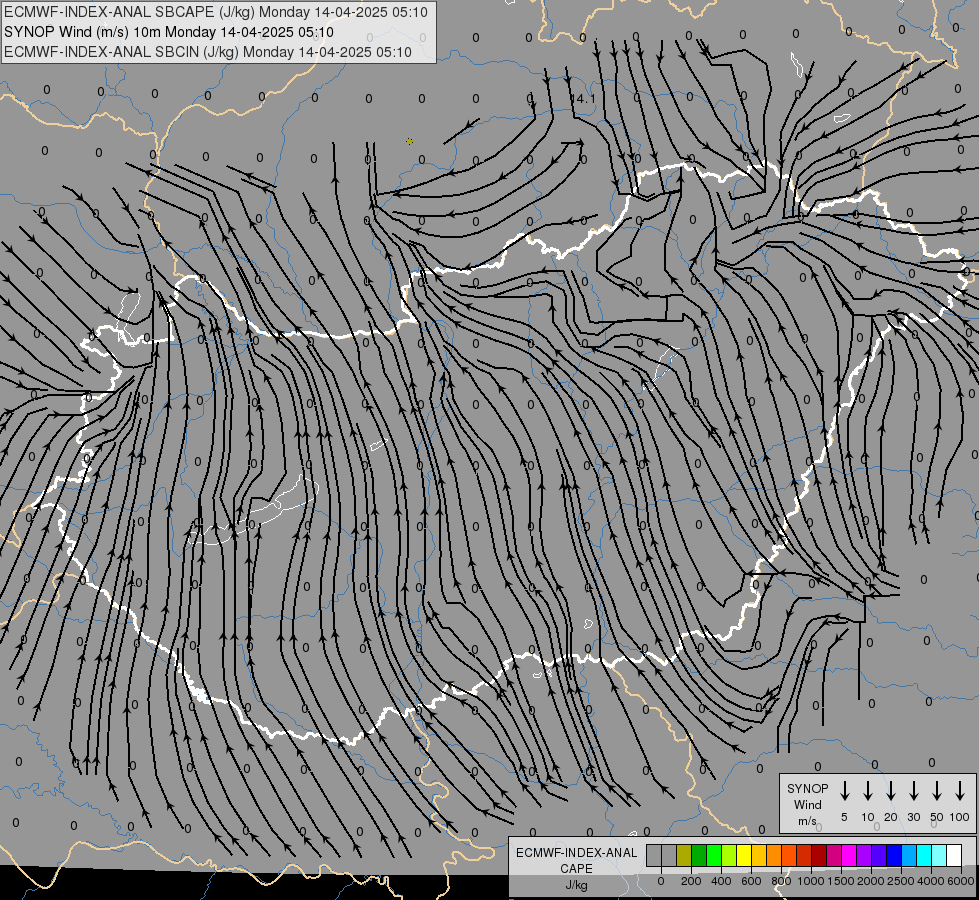This screenshot has width=979, height=900.
Task: Click the wind arrow above 5 m/s
Action: point(845,791)
